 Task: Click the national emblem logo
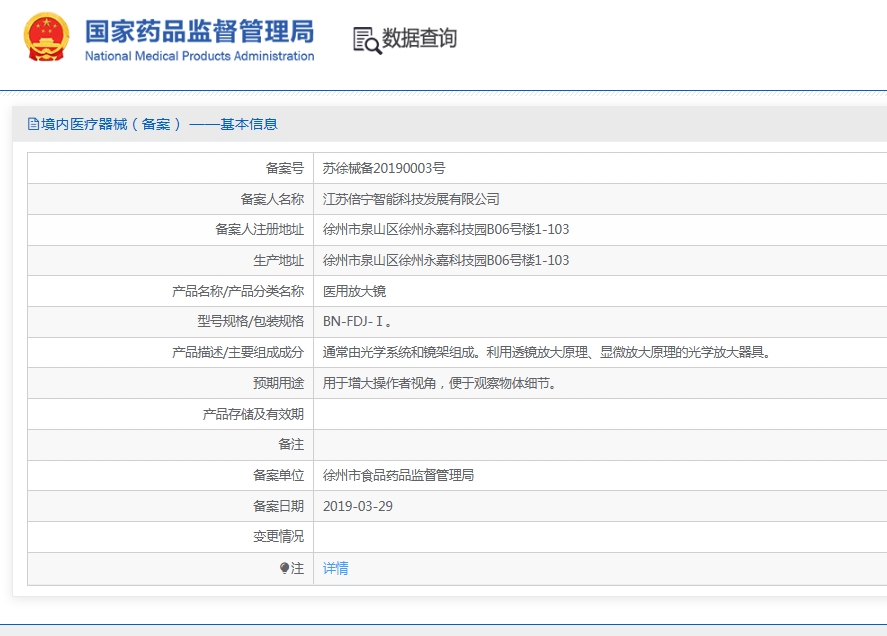coord(46,37)
